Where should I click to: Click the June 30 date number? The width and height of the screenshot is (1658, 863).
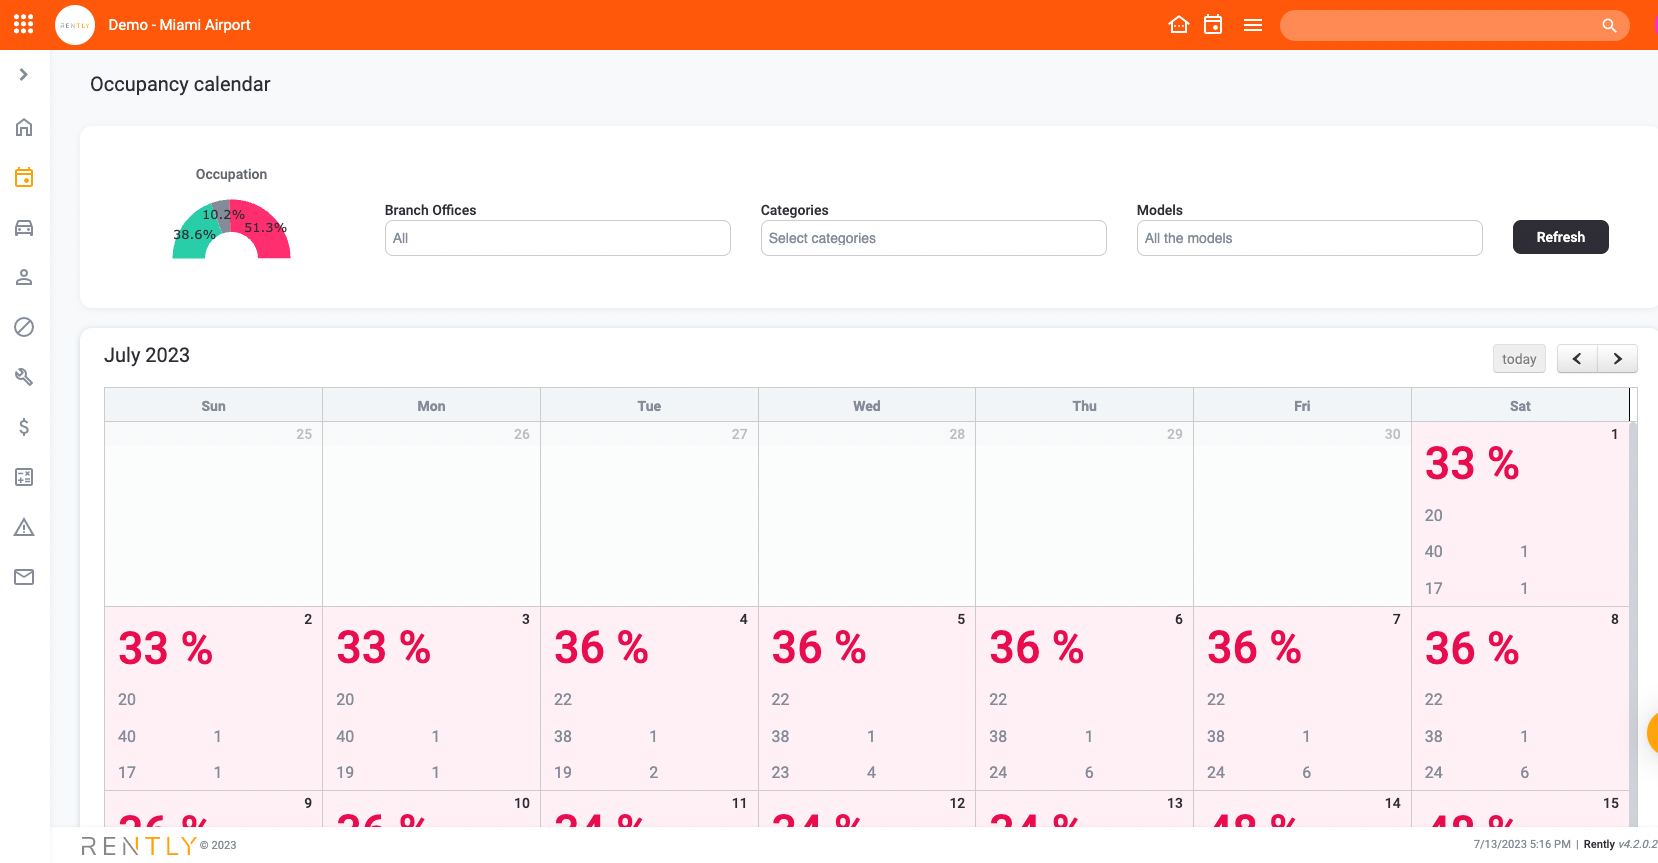coord(1392,434)
